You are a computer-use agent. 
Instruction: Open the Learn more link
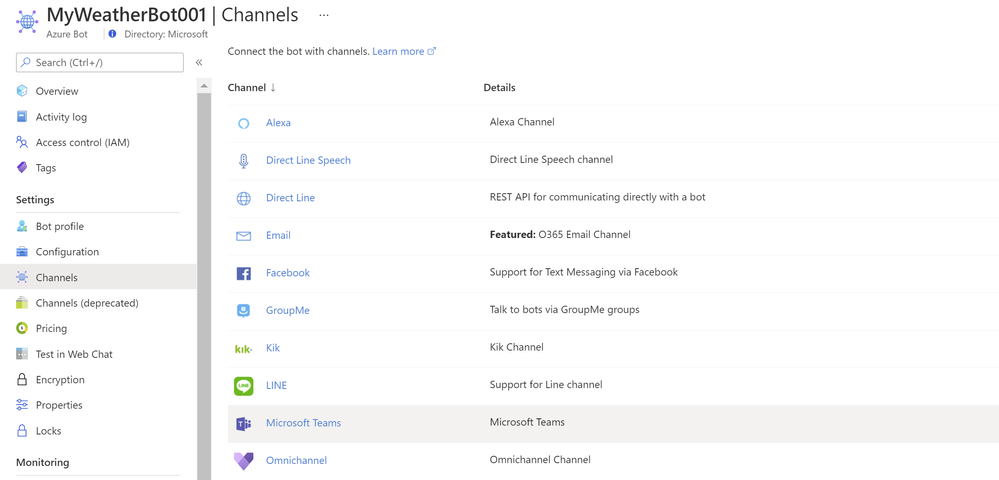(x=404, y=51)
